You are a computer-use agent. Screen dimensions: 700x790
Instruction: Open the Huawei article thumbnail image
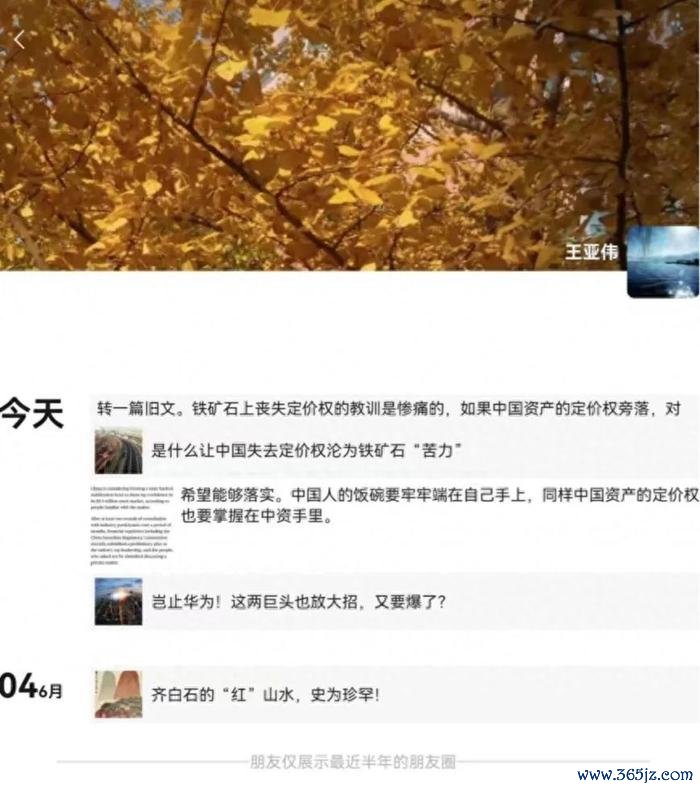pyautogui.click(x=118, y=602)
